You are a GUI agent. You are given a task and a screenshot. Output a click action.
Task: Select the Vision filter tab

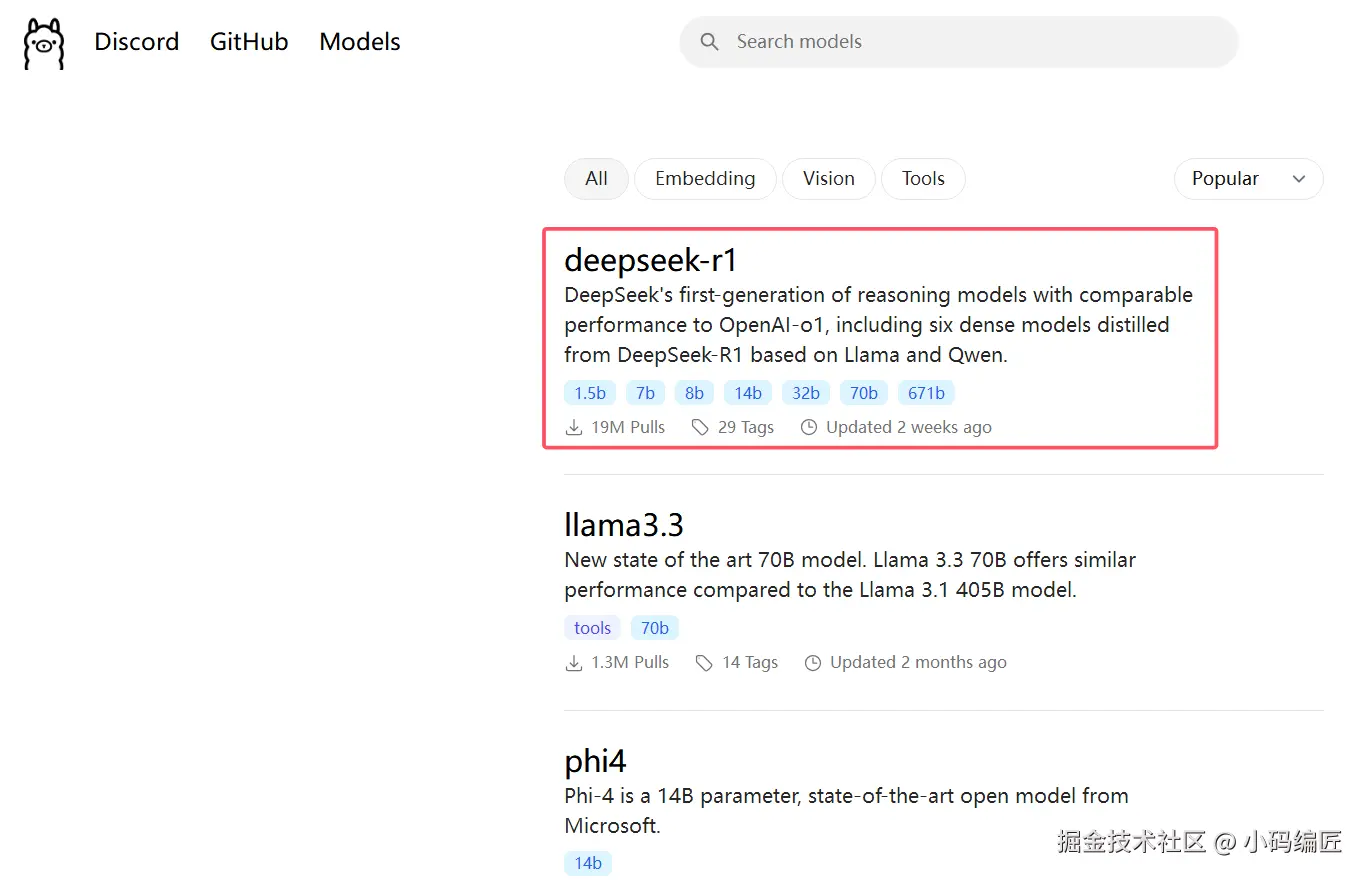[x=829, y=179]
